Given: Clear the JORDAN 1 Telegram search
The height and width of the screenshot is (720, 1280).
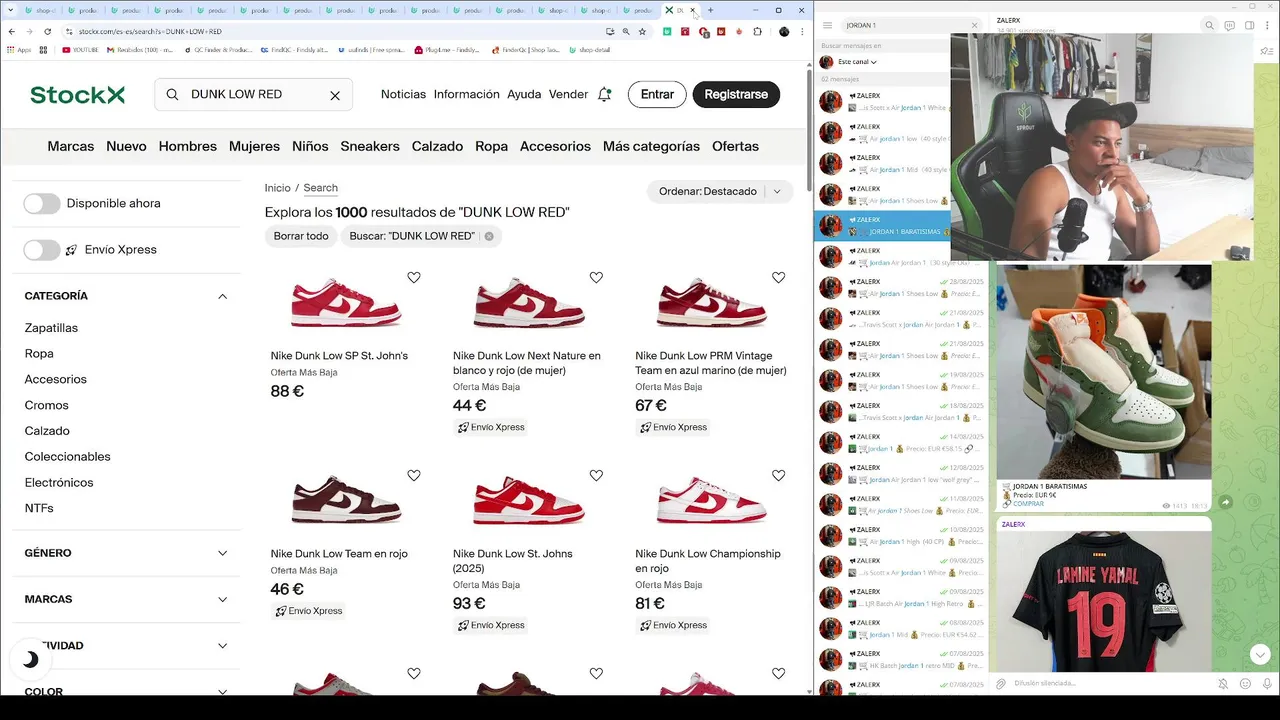Looking at the screenshot, I should 974,25.
